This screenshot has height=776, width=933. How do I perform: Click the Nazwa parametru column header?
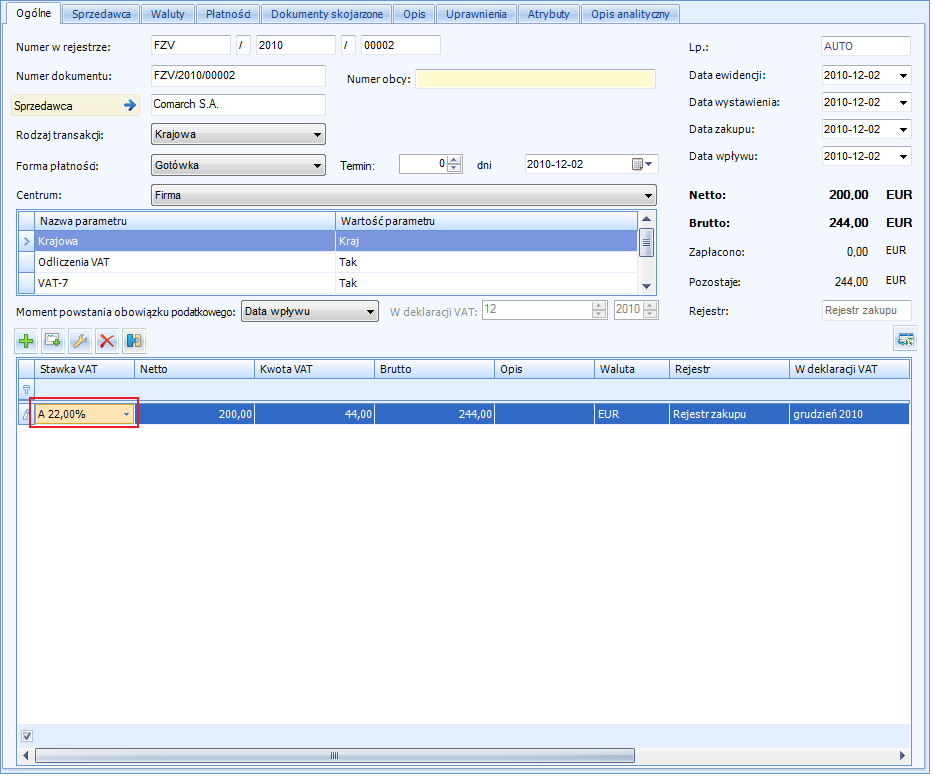[x=185, y=221]
